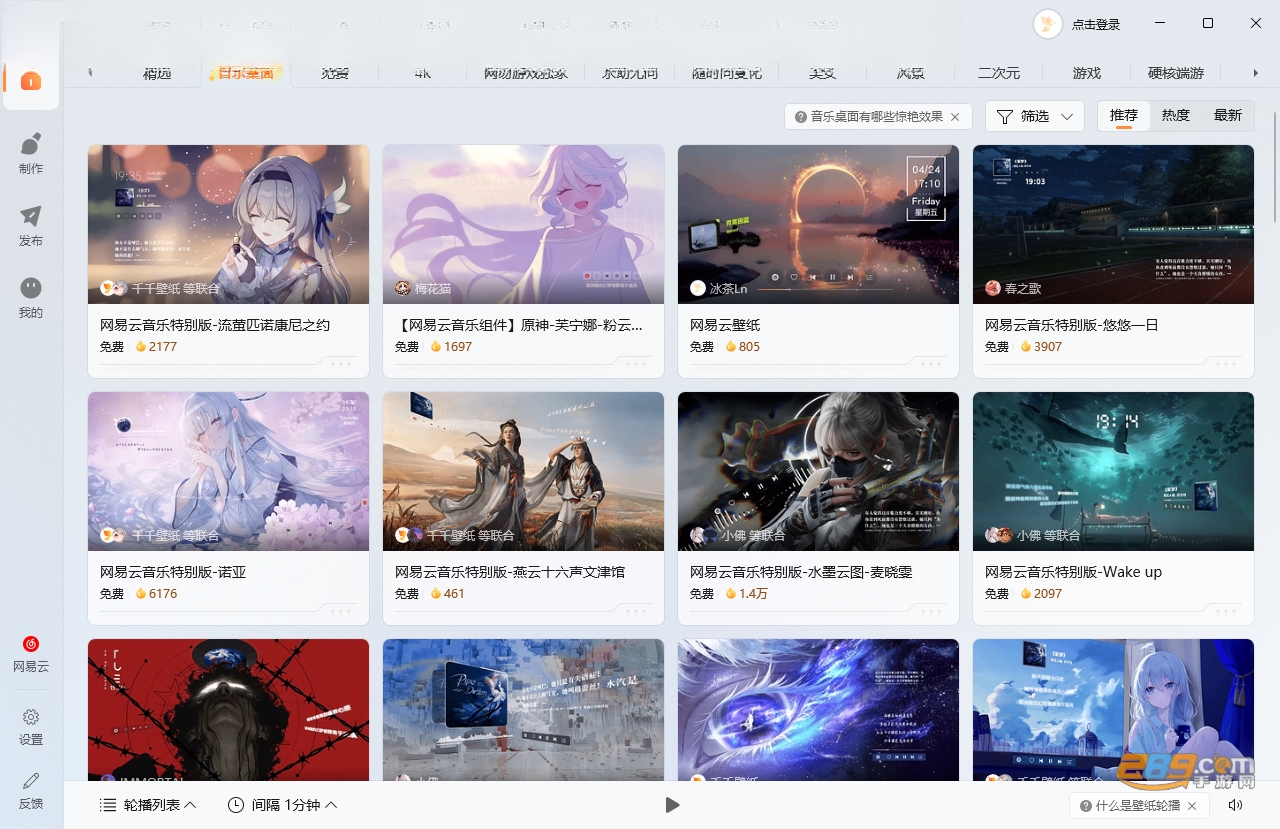Click the 梅花猫 author name
Image resolution: width=1280 pixels, height=829 pixels.
tap(433, 288)
